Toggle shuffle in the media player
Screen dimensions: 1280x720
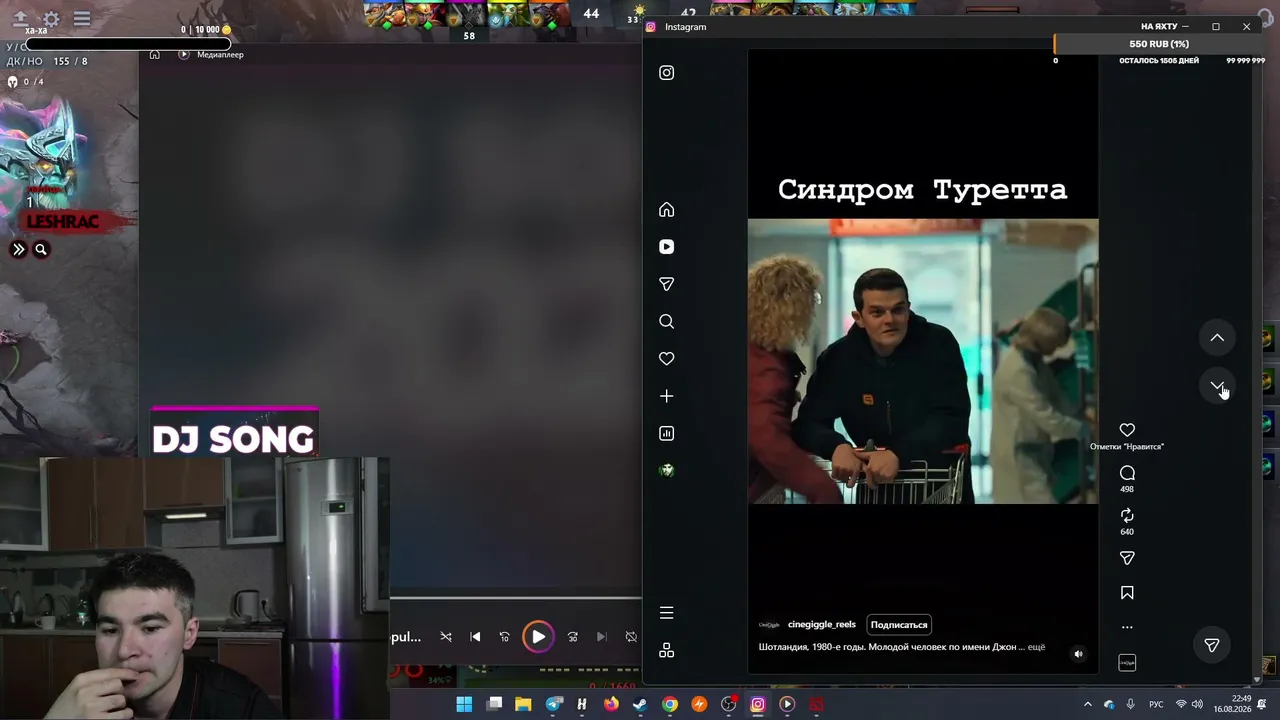coord(446,637)
